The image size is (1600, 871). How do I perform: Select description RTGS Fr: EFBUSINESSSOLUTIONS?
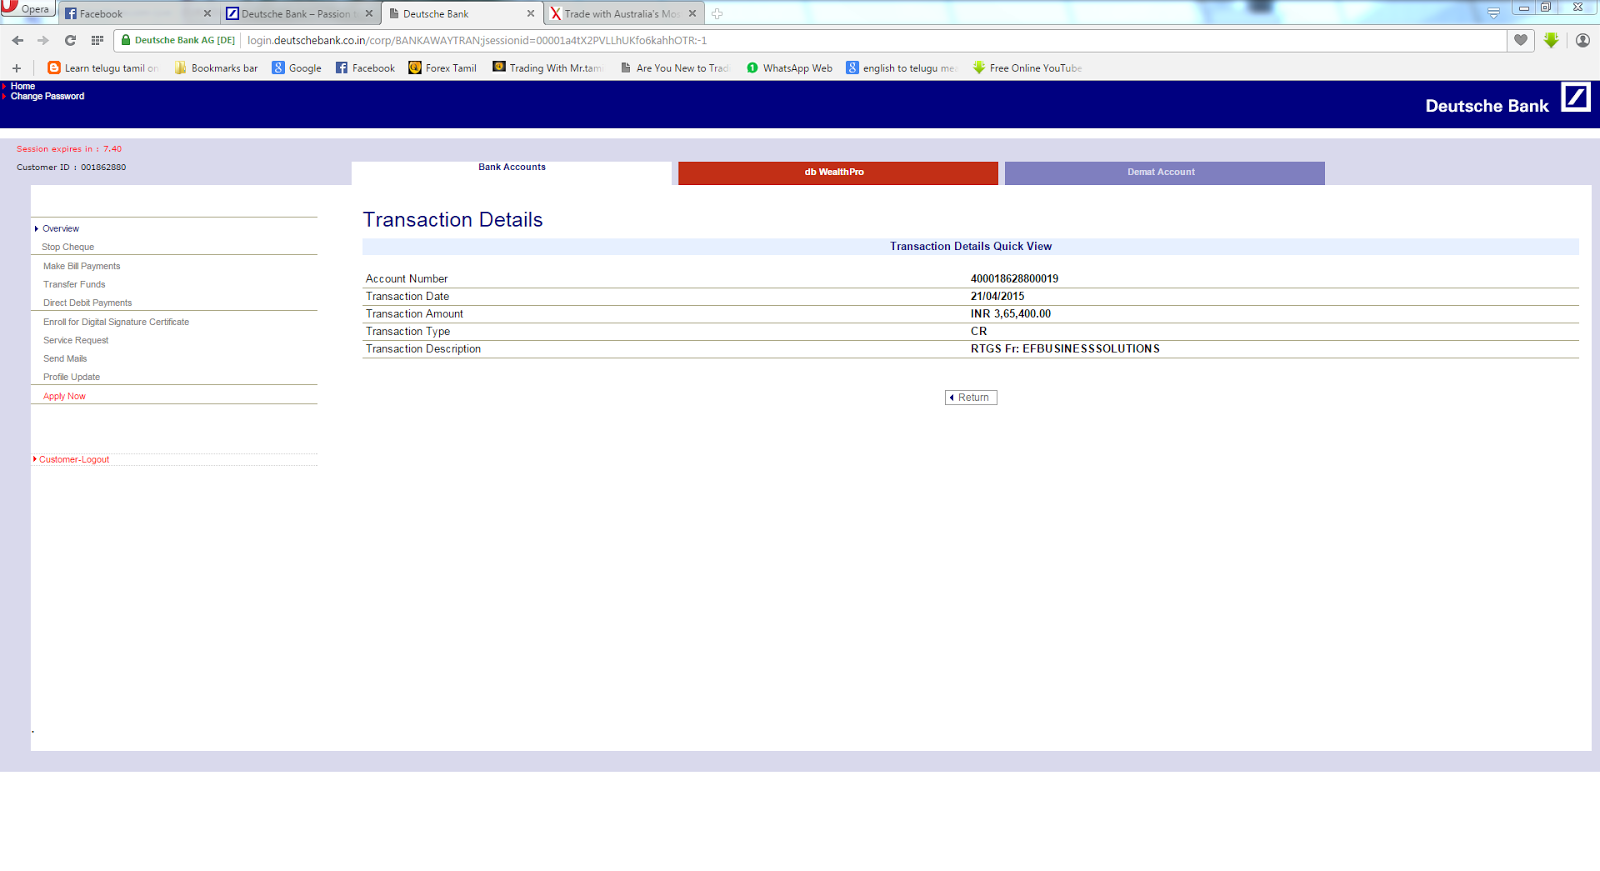[1065, 349]
